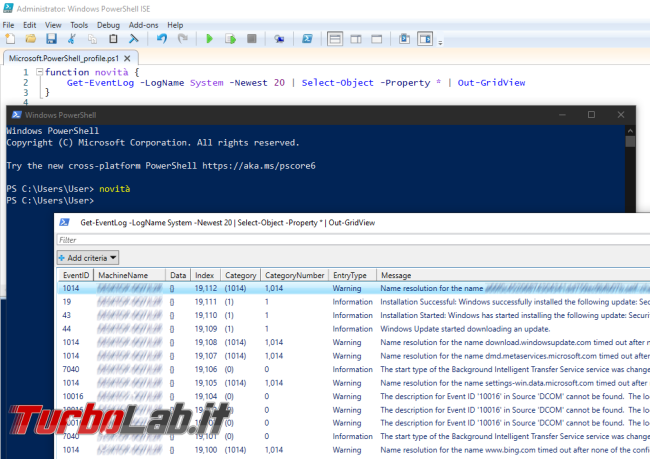Image resolution: width=650 pixels, height=459 pixels.
Task: Open the Debug menu
Action: 108,25
